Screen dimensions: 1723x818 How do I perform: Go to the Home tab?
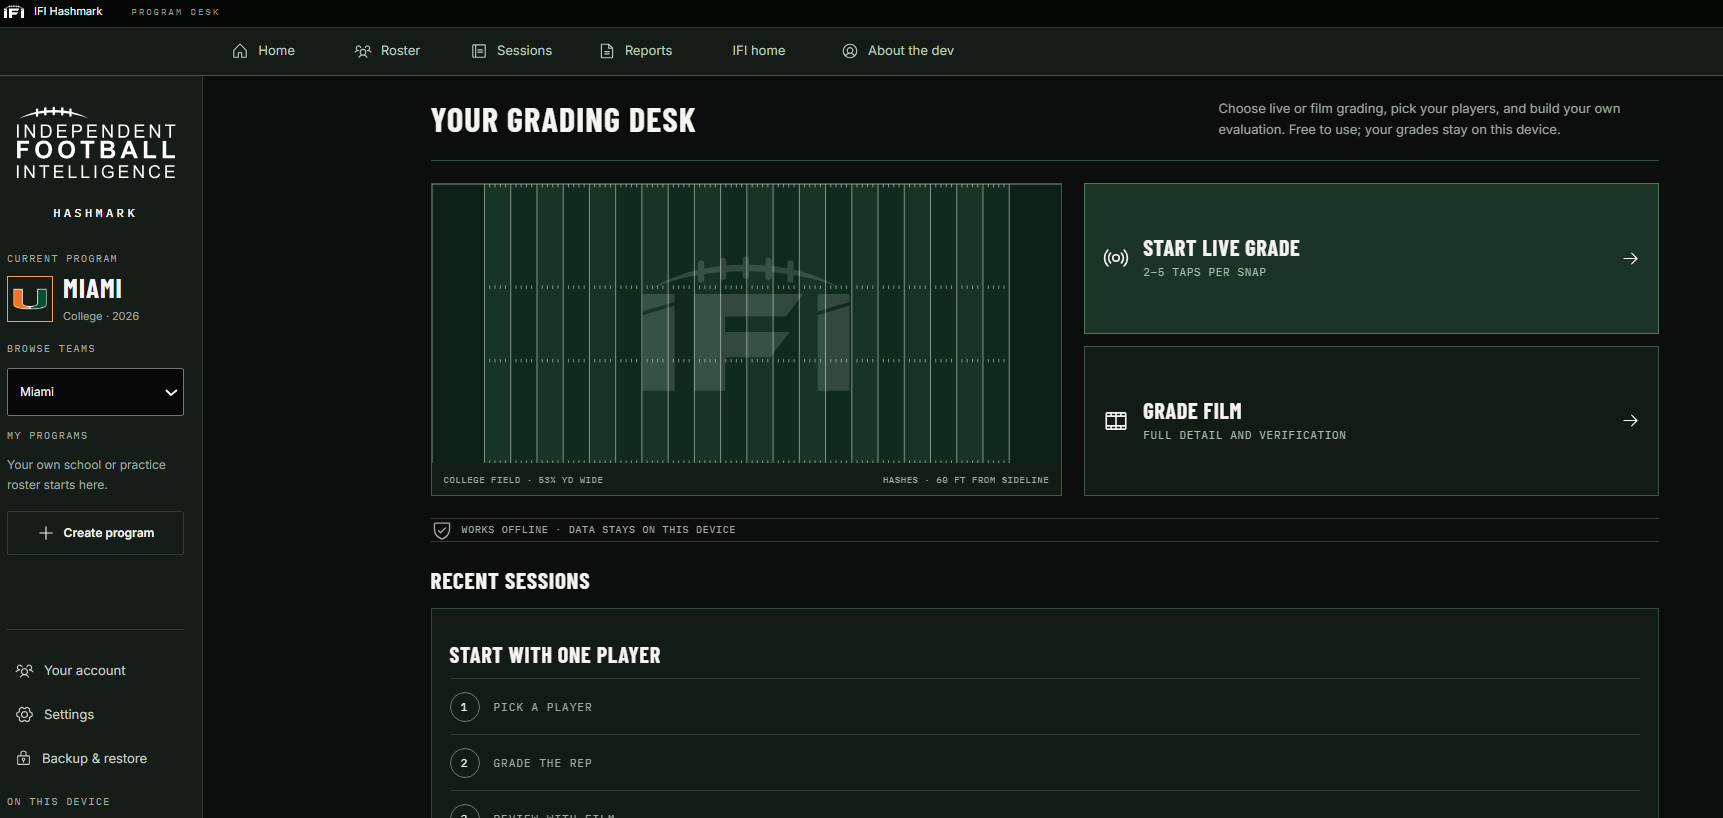pos(264,51)
